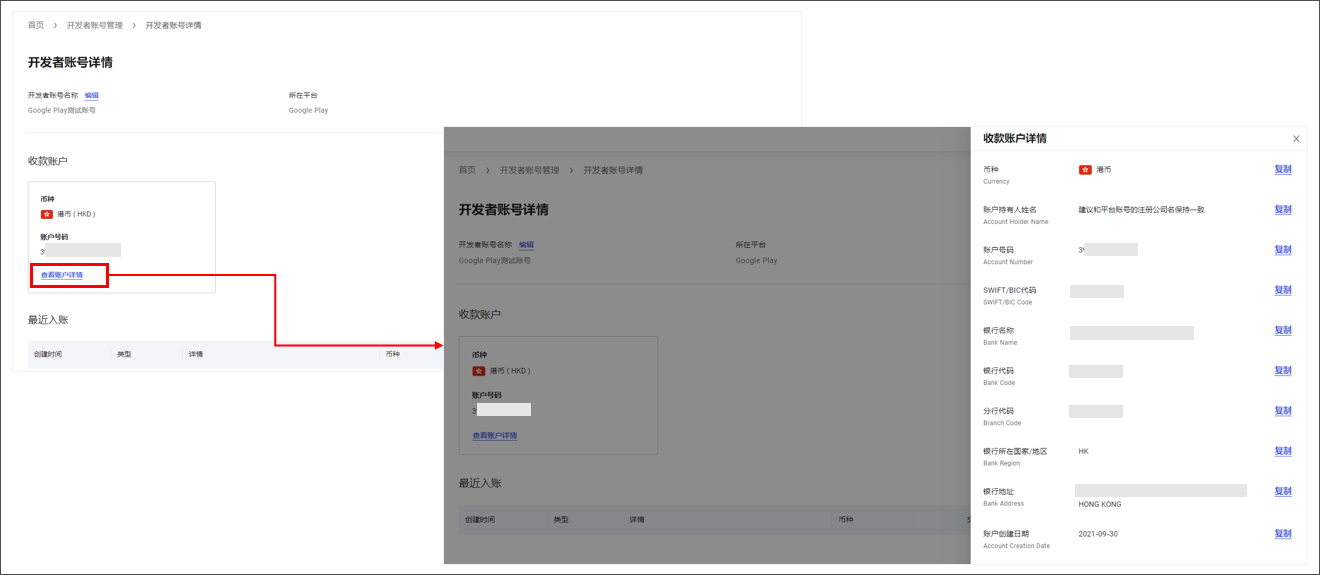
Task: Click 详情 column header in undimmed page table
Action: point(196,354)
